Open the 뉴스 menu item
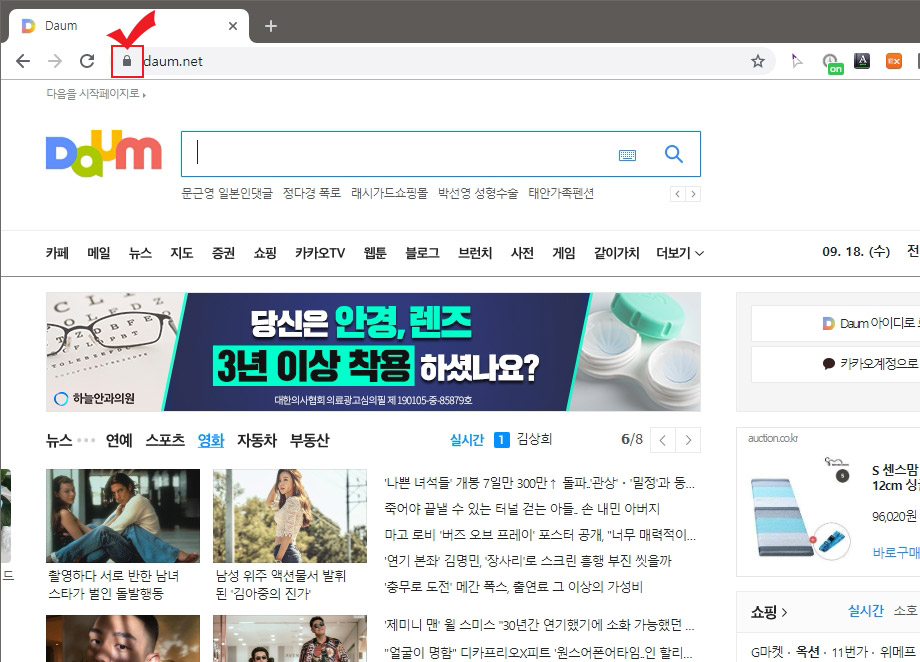920x662 pixels. 140,253
